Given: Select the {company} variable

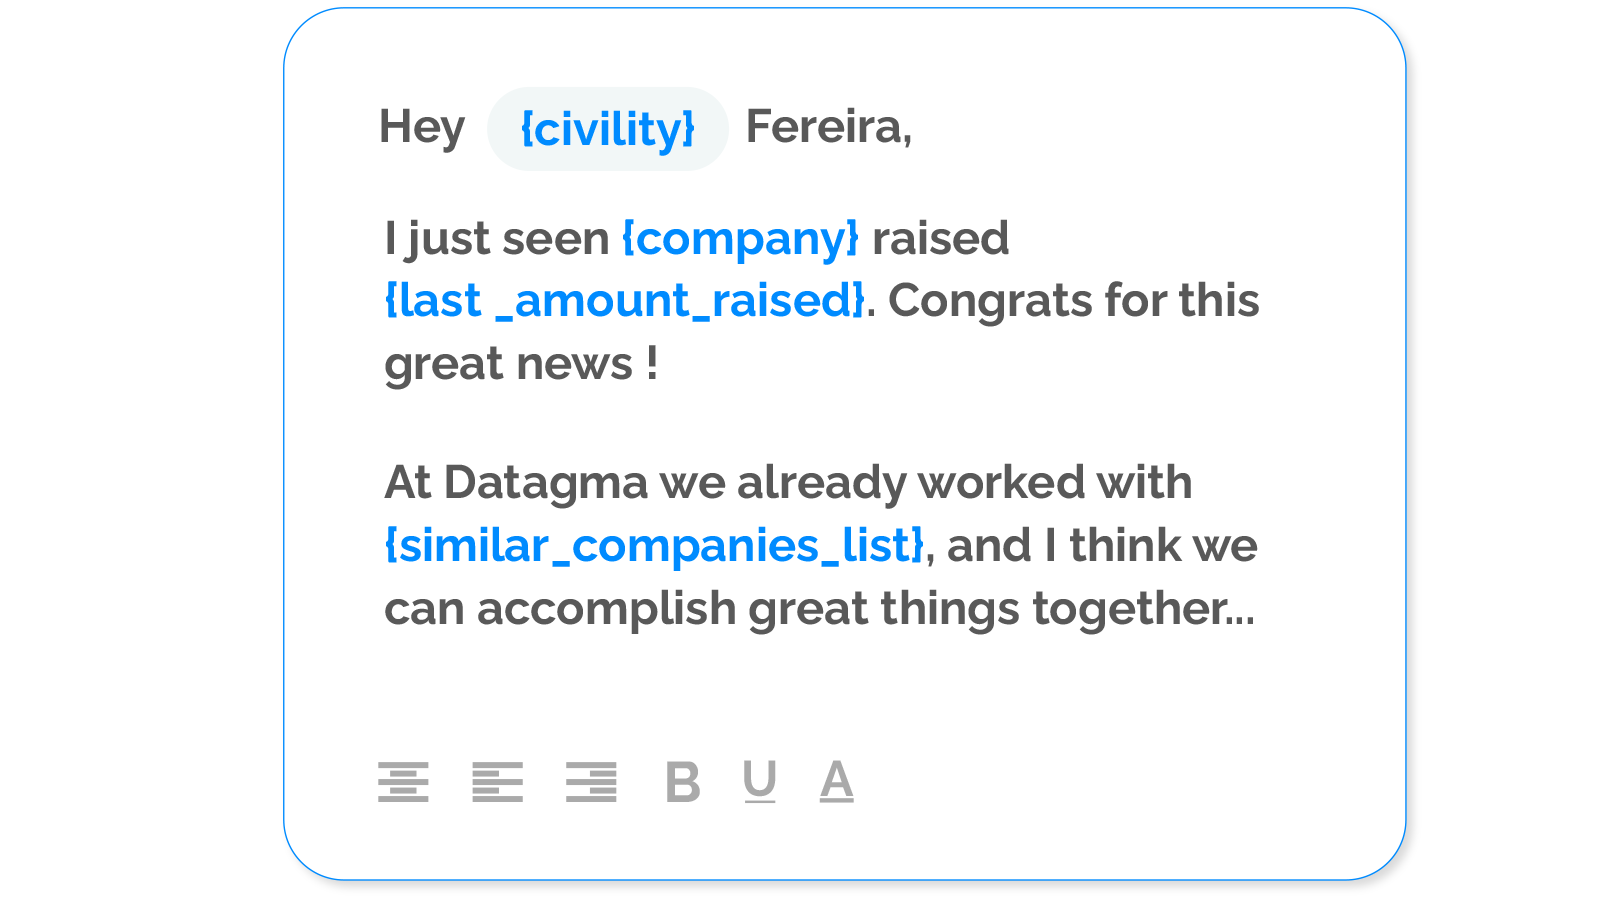Looking at the screenshot, I should click(x=740, y=239).
